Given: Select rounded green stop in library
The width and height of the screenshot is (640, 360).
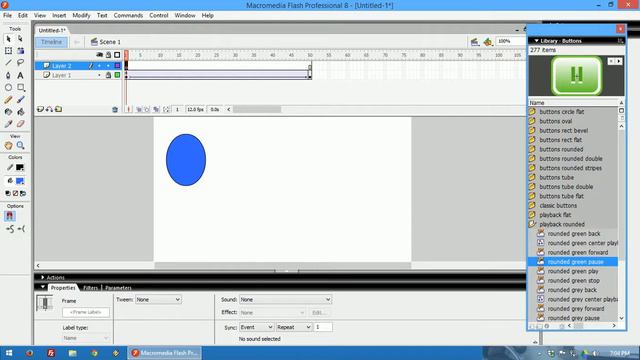Looking at the screenshot, I should point(573,281).
